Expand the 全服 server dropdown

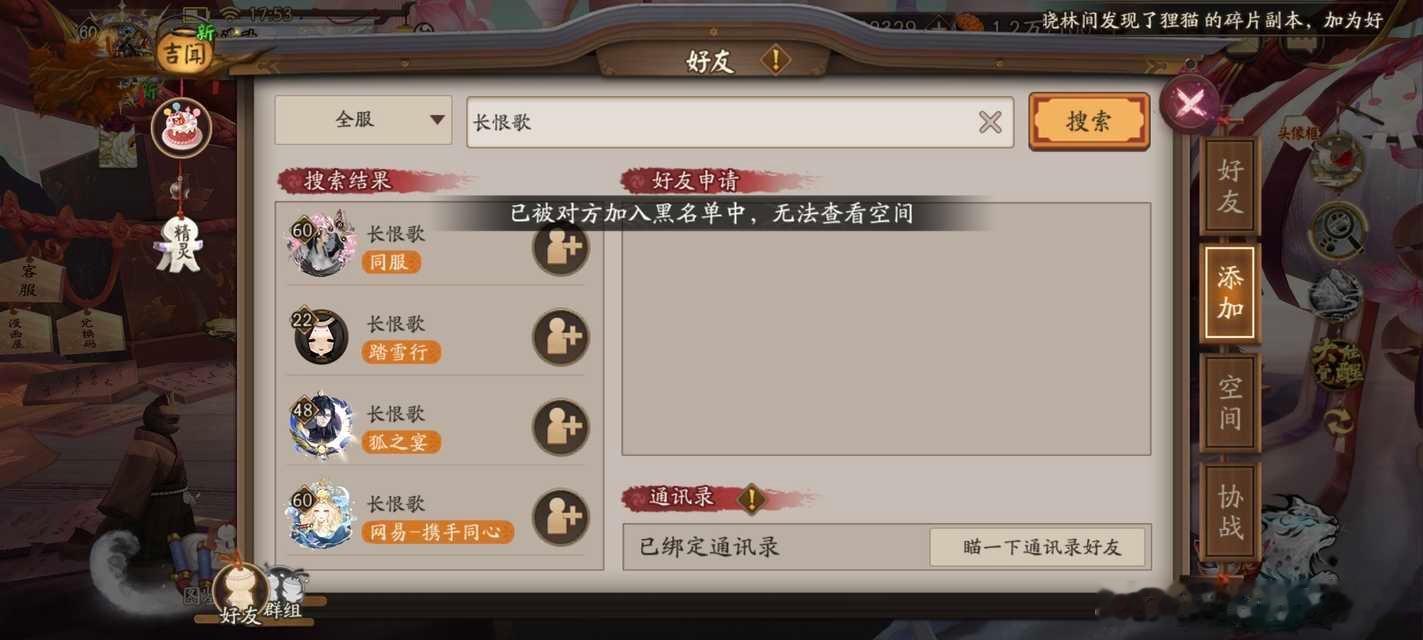(x=363, y=120)
